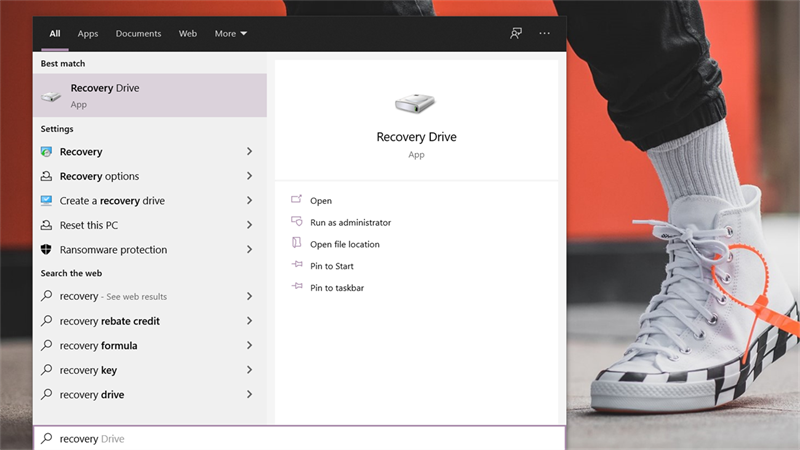Click the Run as administrator icon
Screen dimensions: 800x450
296,221
